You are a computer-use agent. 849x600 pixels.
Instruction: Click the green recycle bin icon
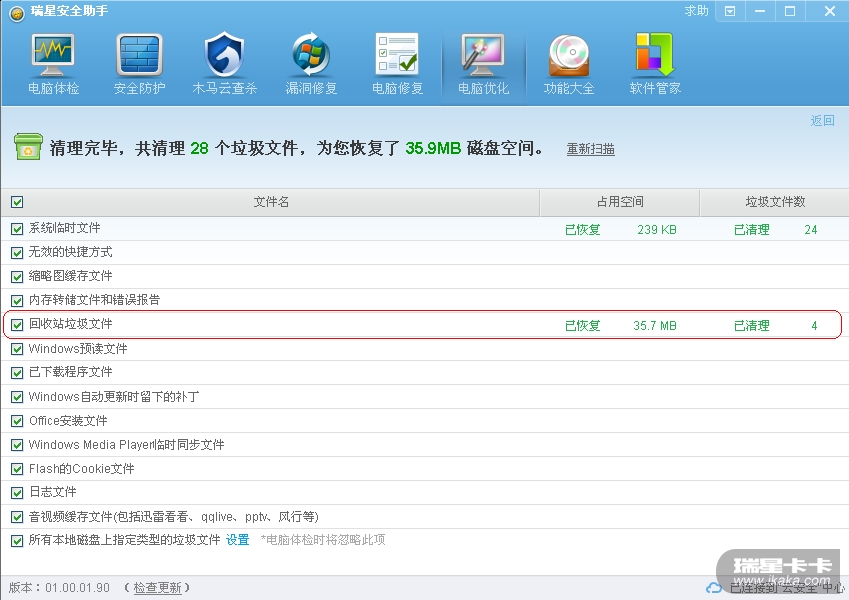tap(28, 147)
